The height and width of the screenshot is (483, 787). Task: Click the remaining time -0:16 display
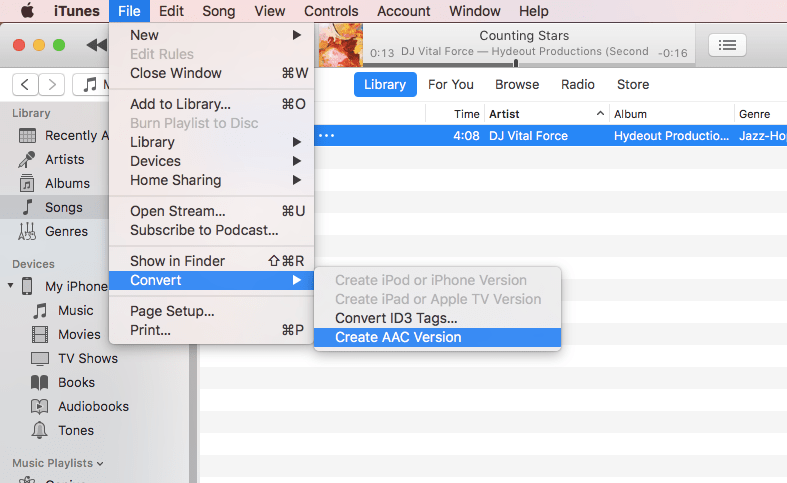coord(672,53)
